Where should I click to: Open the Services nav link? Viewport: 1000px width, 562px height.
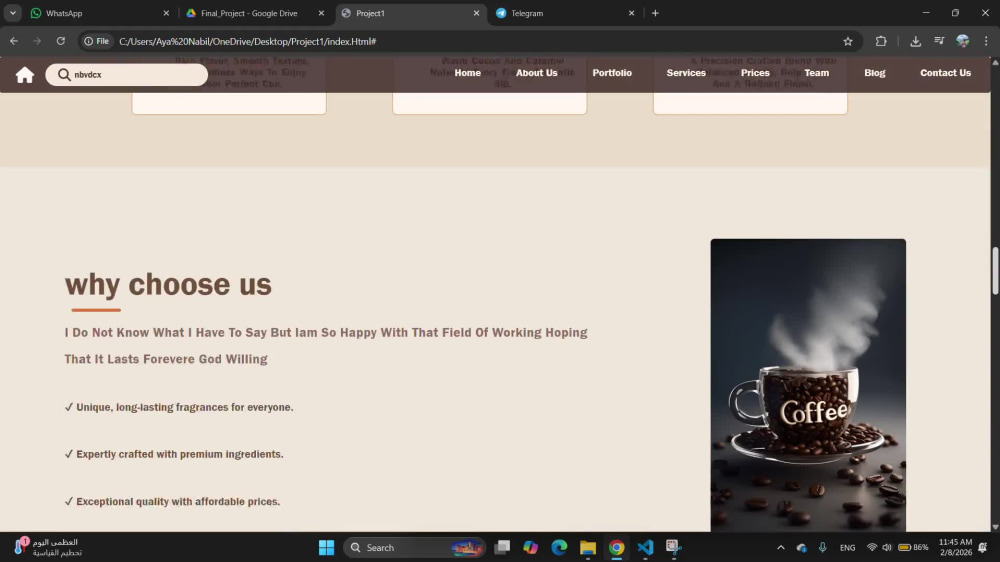click(686, 73)
